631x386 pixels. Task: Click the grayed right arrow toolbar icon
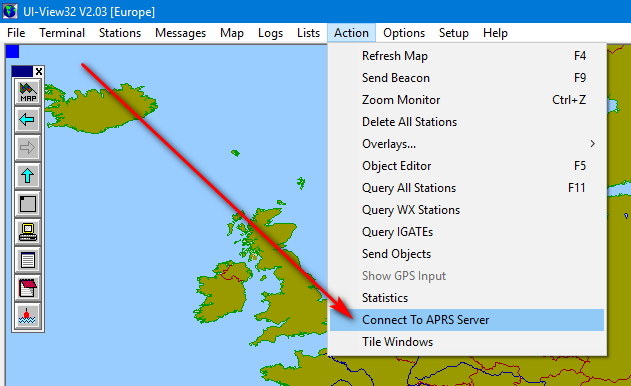28,148
